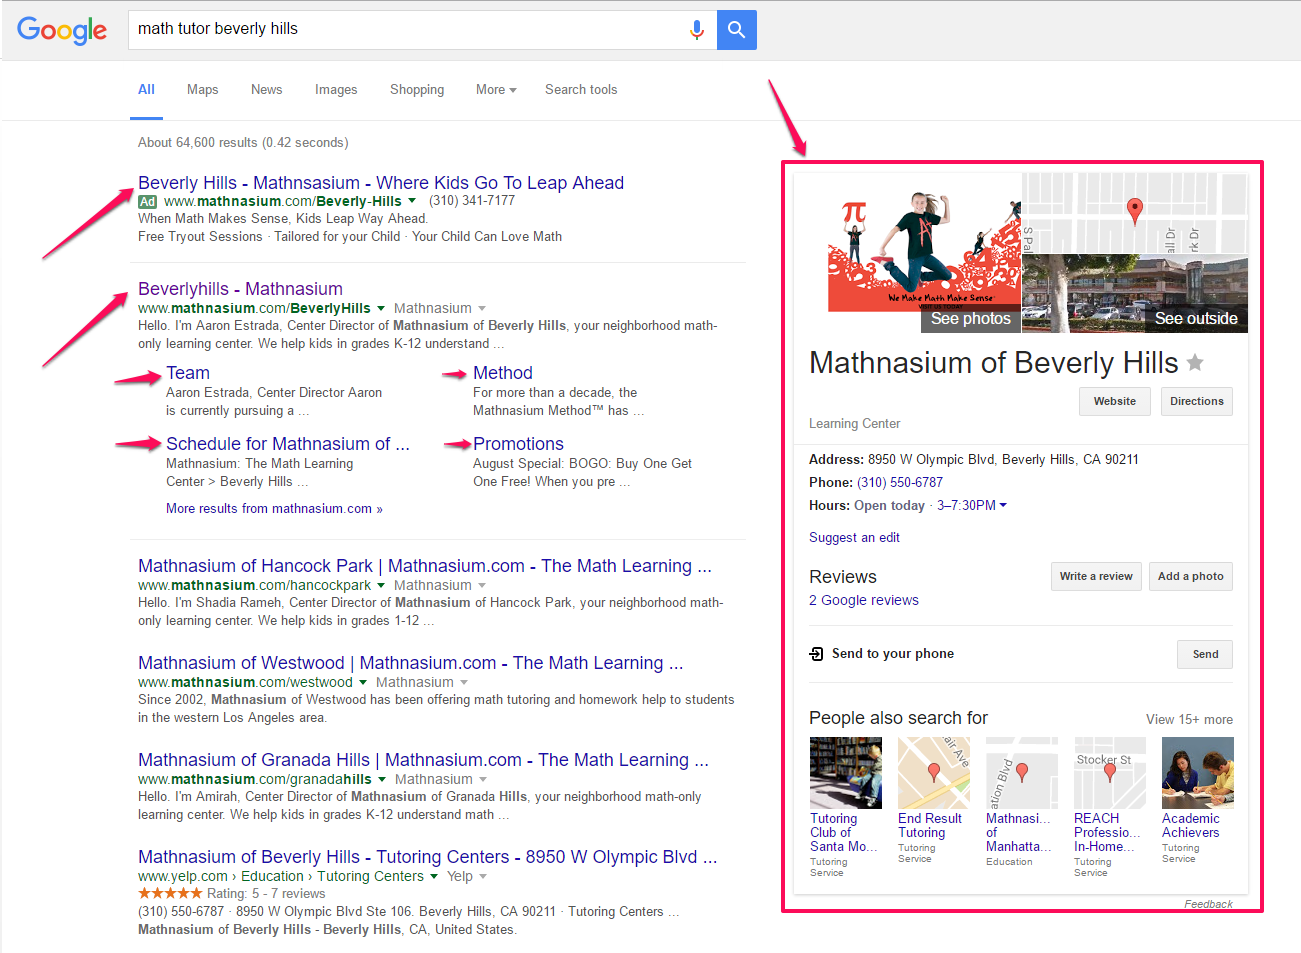Open Mathnasium of Beverly Hills yelp result

pyautogui.click(x=428, y=857)
